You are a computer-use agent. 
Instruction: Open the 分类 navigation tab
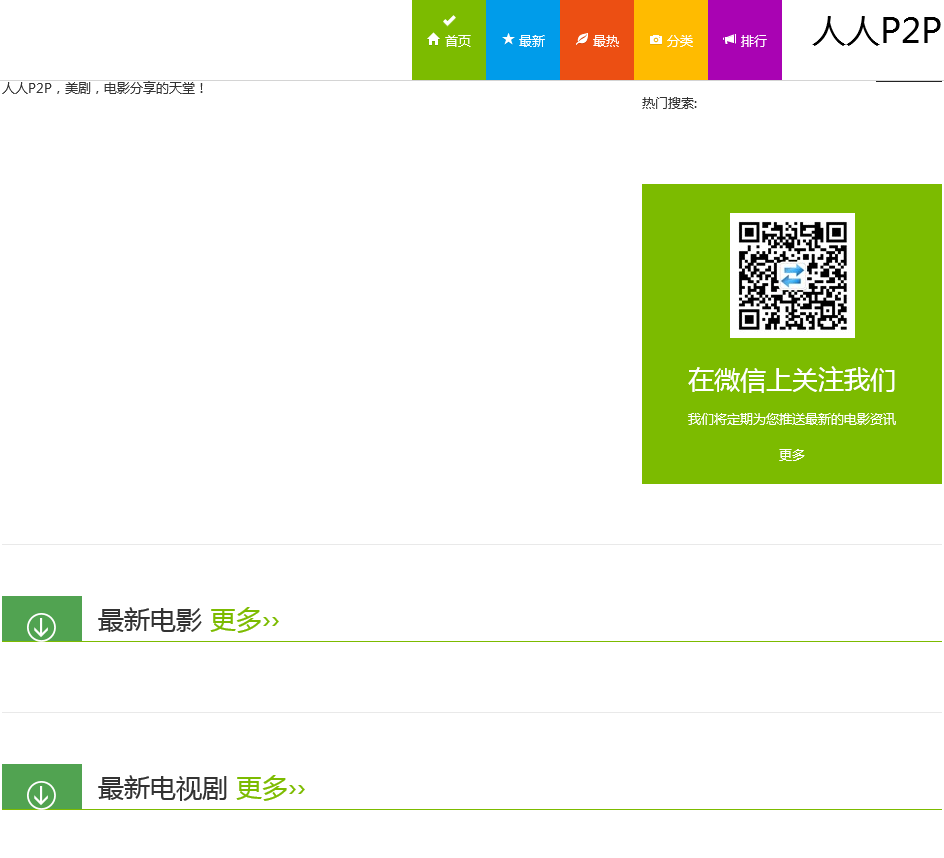671,40
